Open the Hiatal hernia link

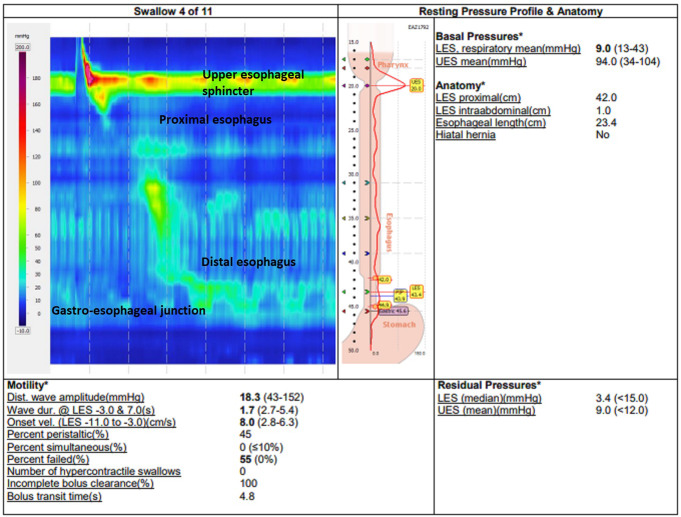(466, 135)
